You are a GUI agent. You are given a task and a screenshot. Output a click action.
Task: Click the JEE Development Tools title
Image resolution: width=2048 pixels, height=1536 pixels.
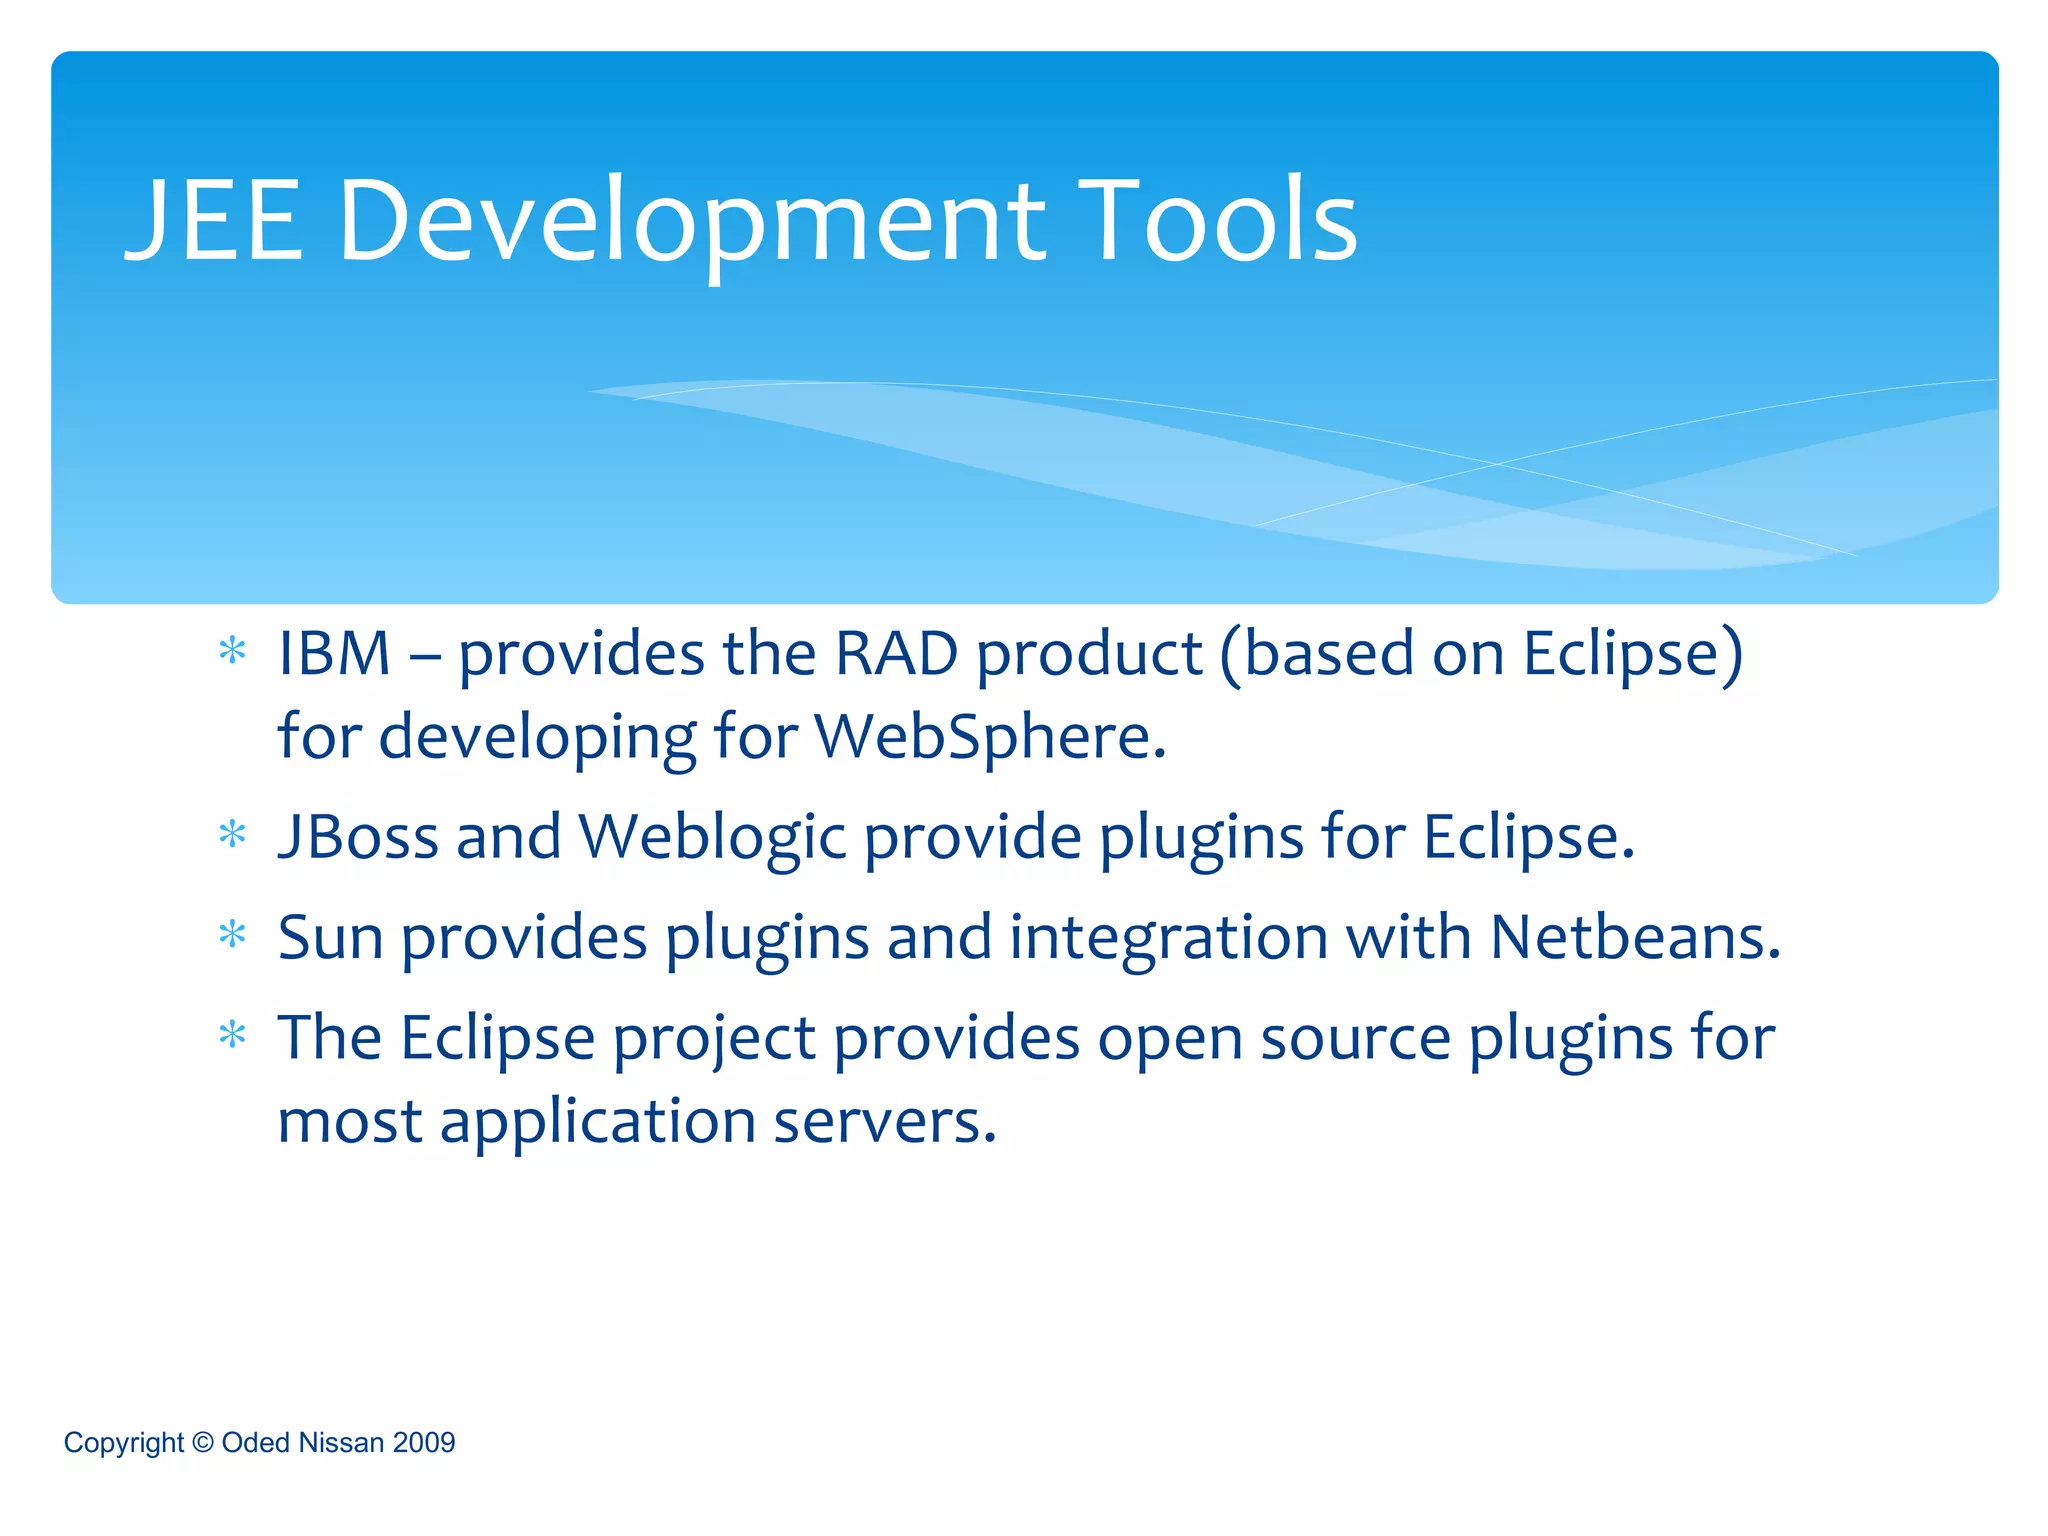point(740,220)
